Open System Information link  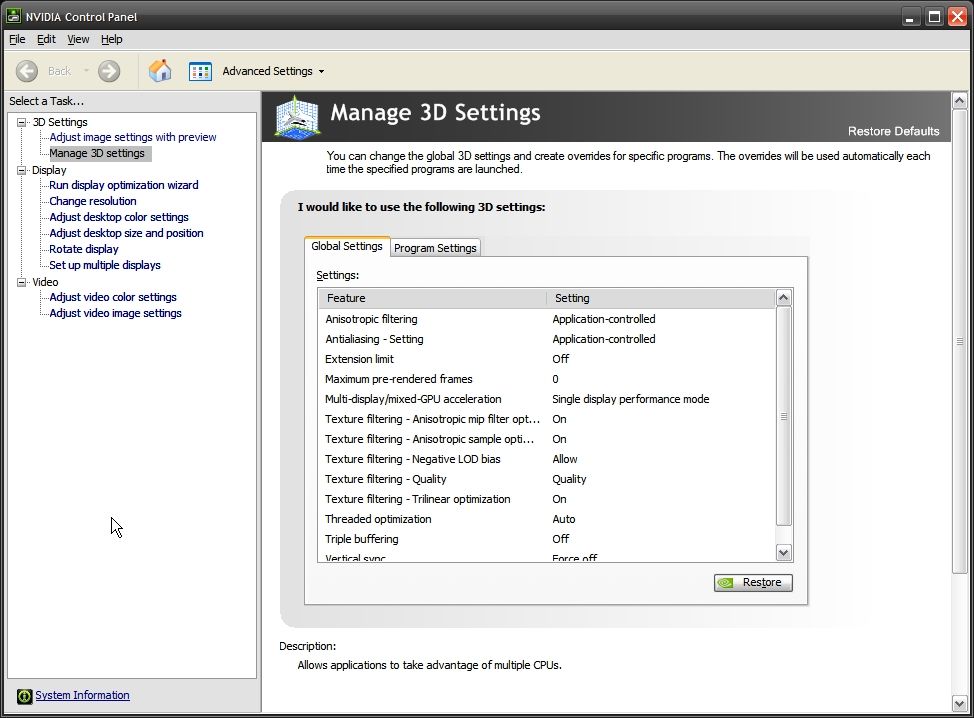tap(82, 695)
